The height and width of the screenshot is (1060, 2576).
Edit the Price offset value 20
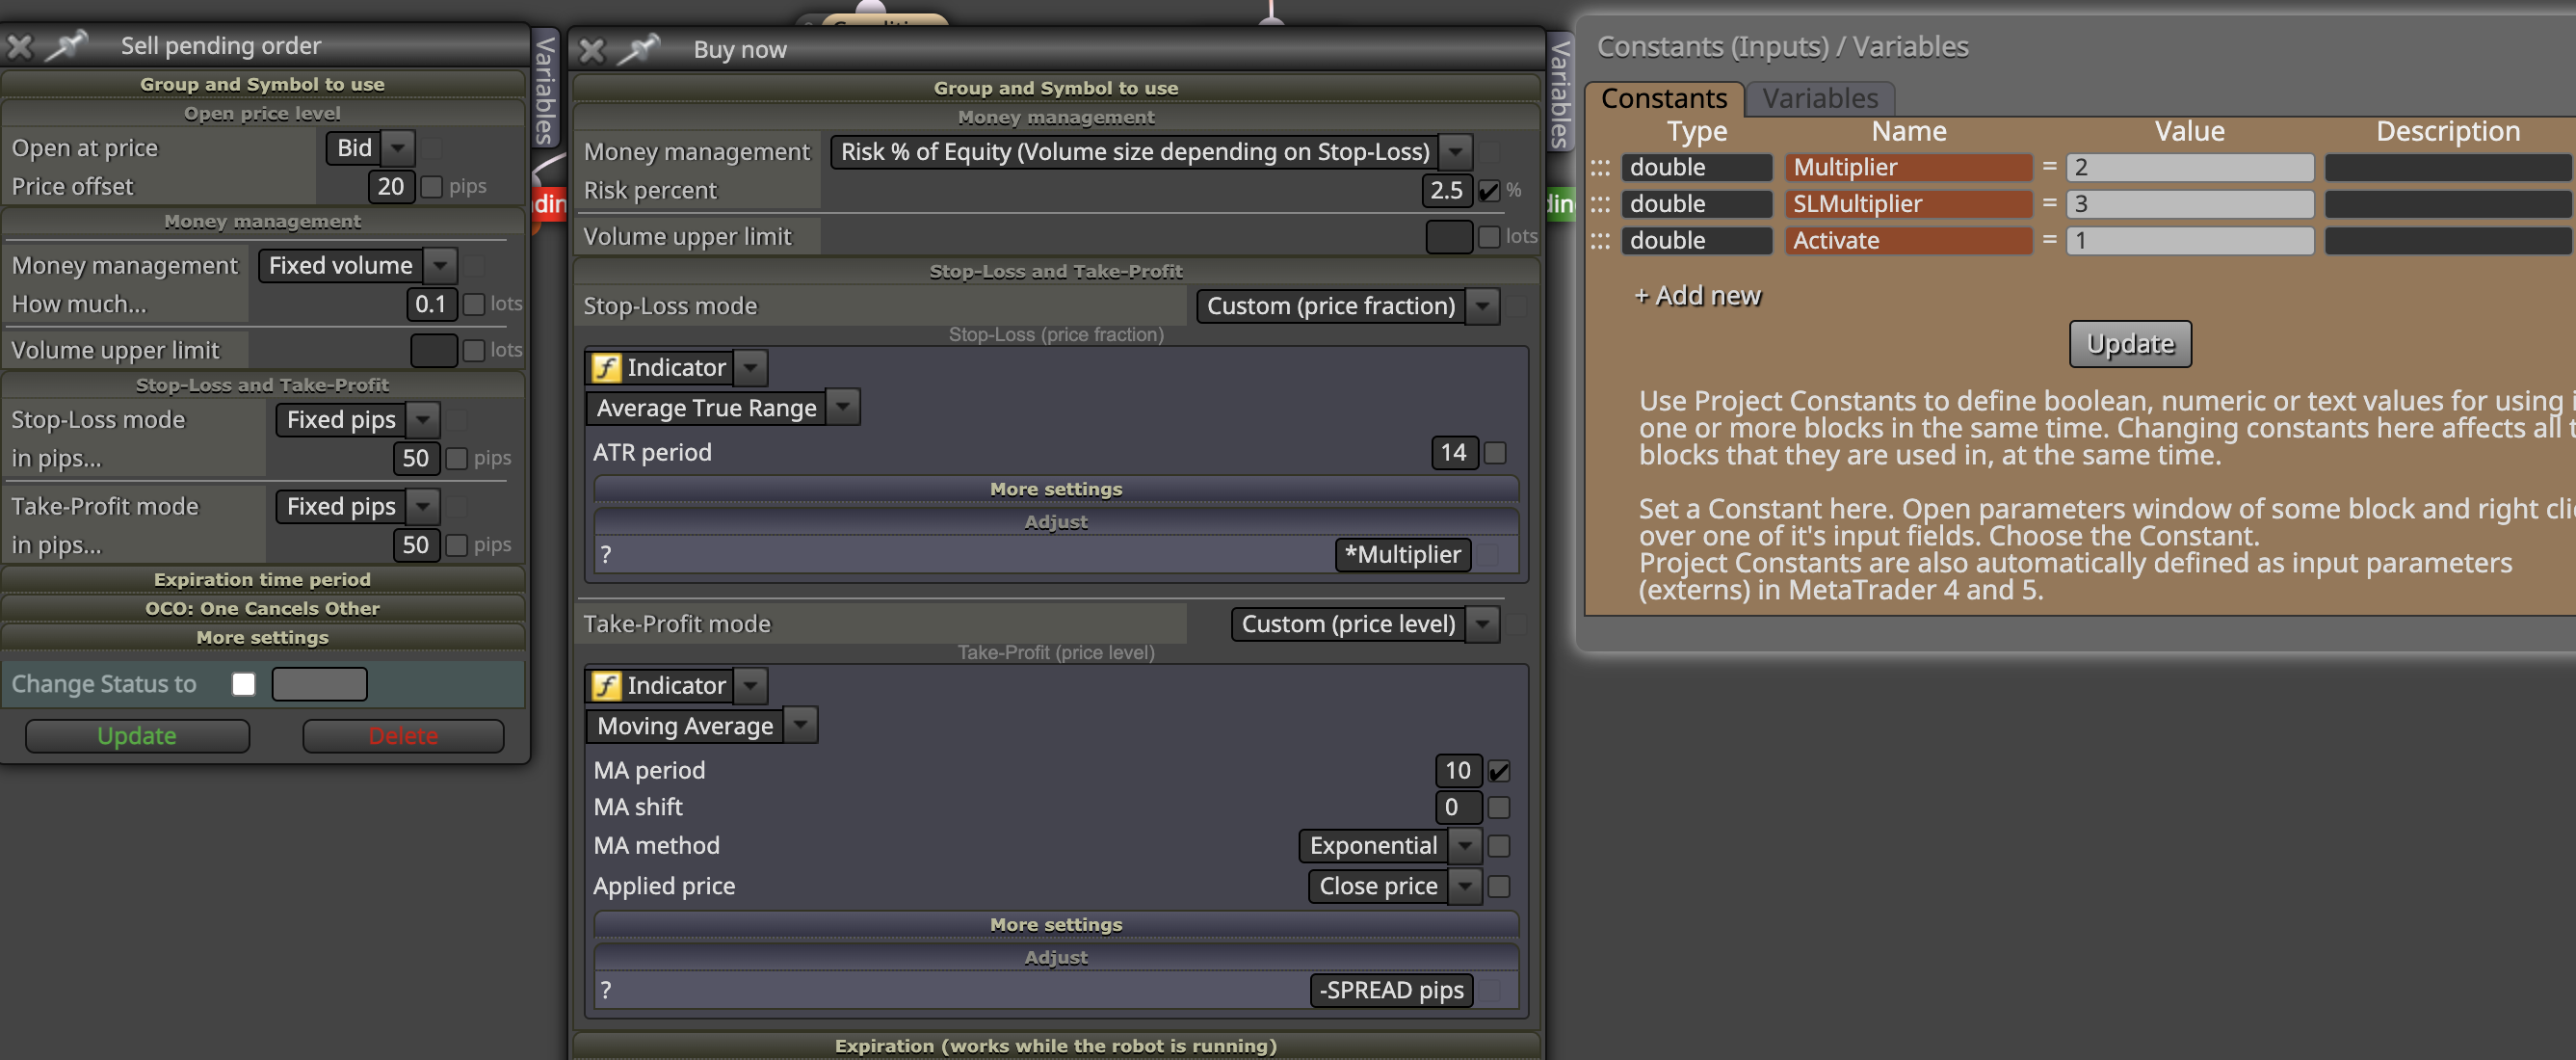(391, 187)
